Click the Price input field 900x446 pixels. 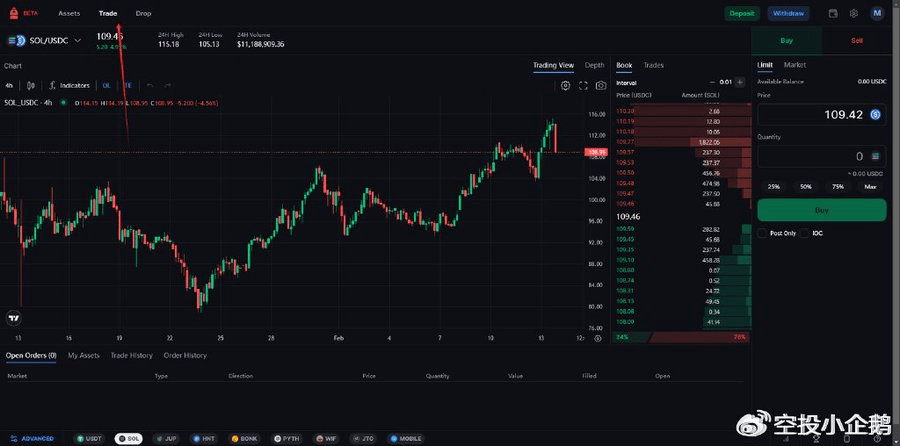[812, 115]
